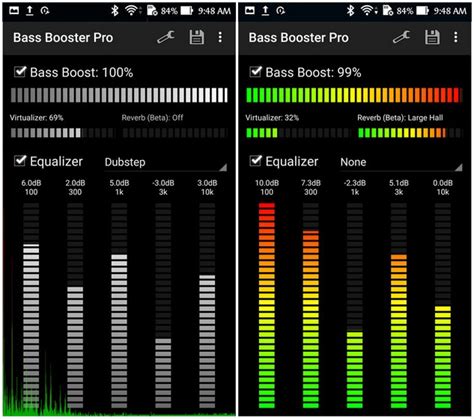Viewport: 474px width, 419px height.
Task: Tap the Reverb (Beta): Off bar
Action: pyautogui.click(x=175, y=133)
